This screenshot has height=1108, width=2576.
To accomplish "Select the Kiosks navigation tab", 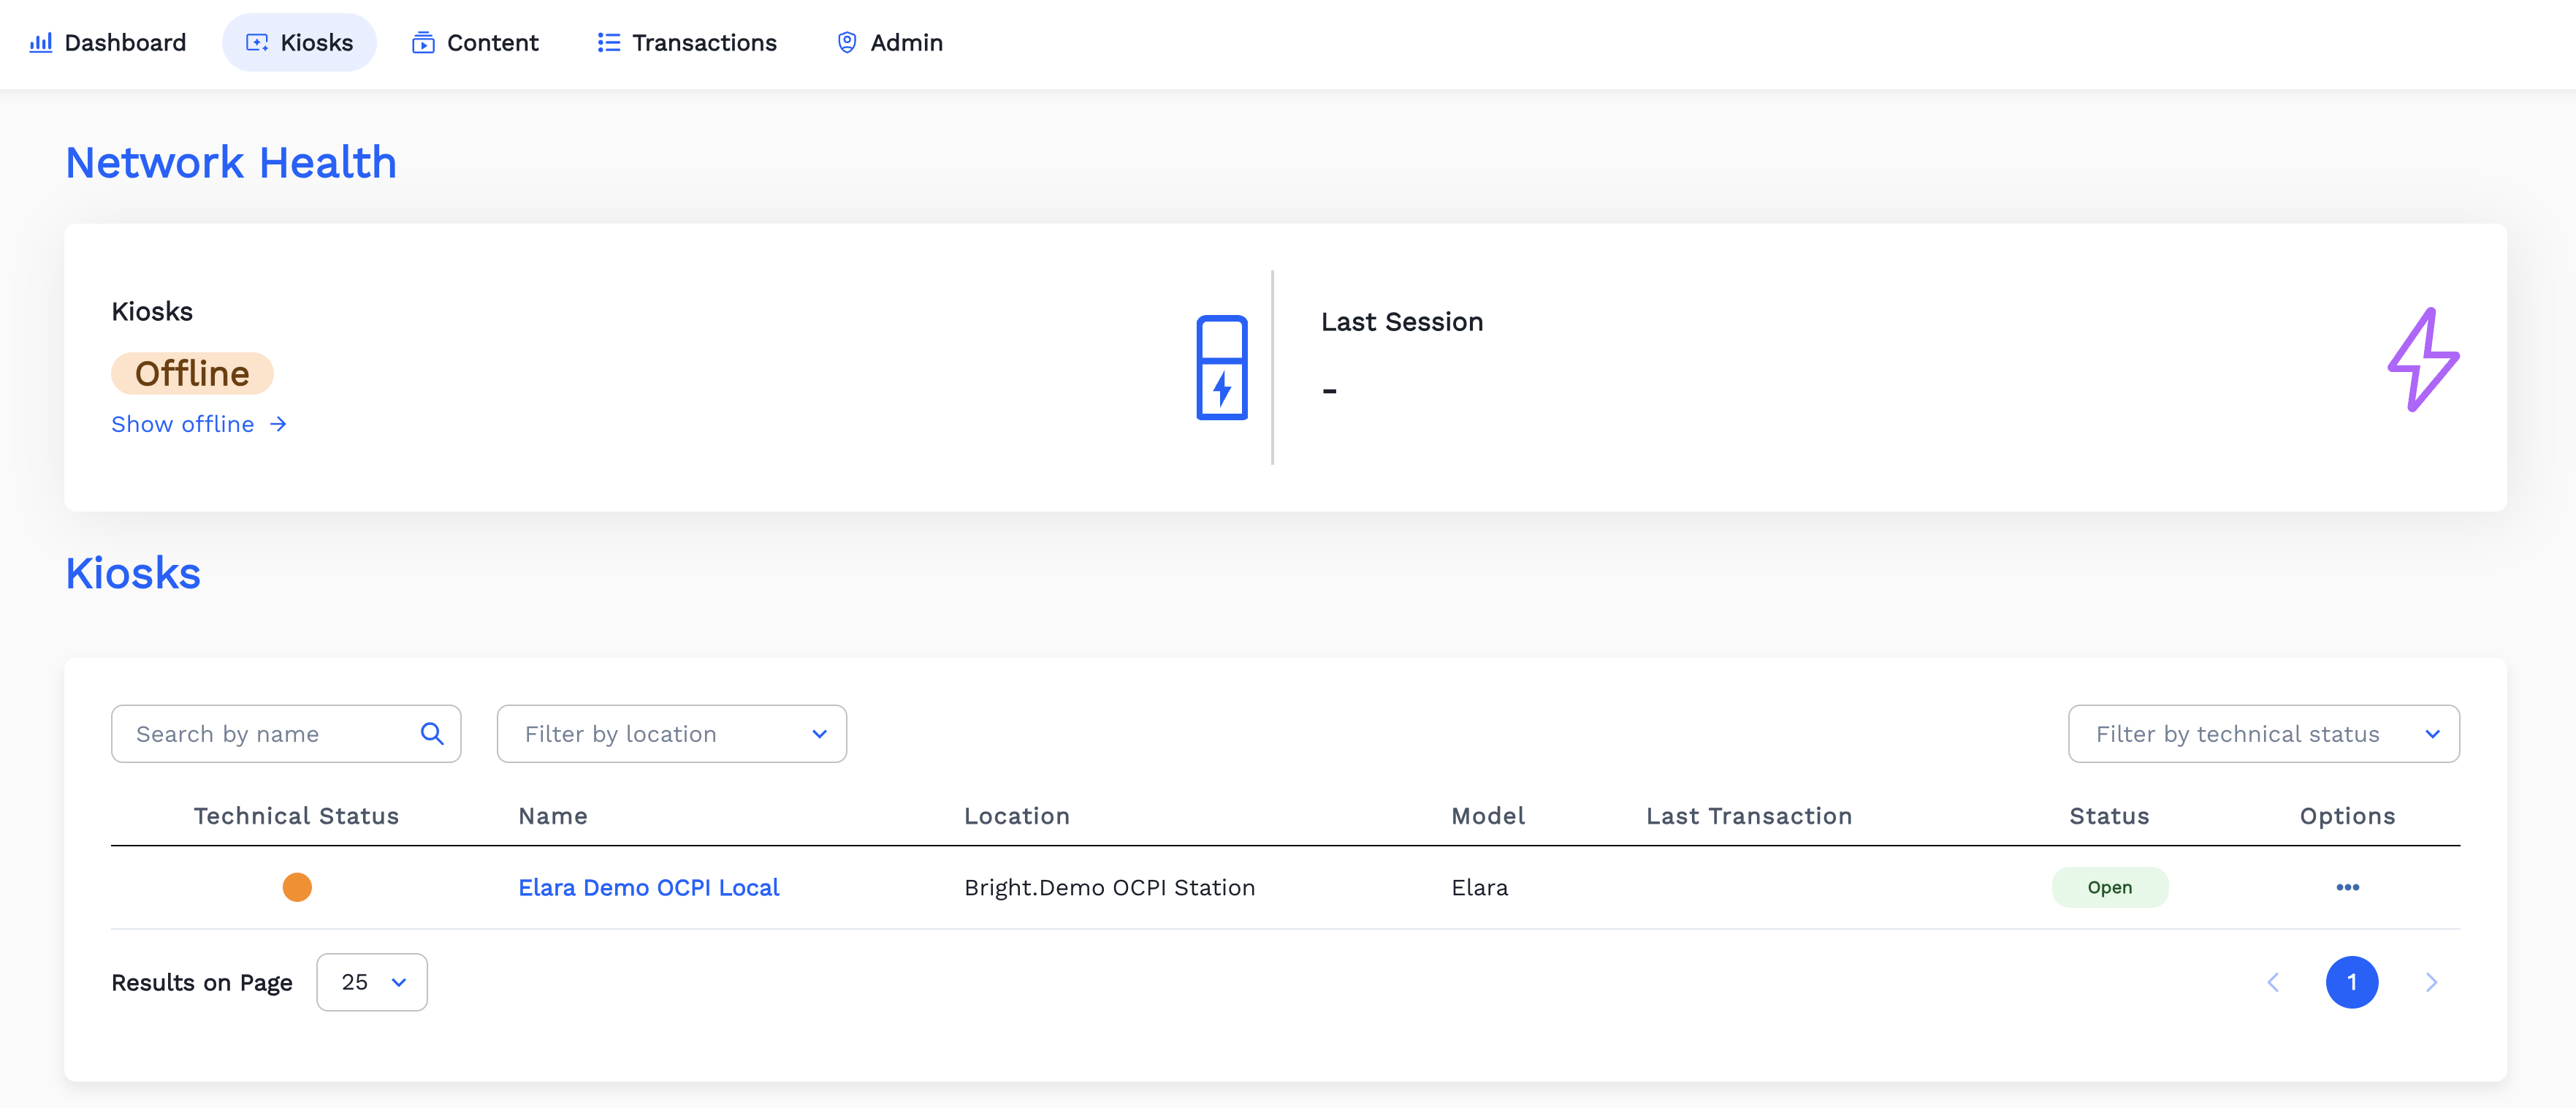I will 299,43.
